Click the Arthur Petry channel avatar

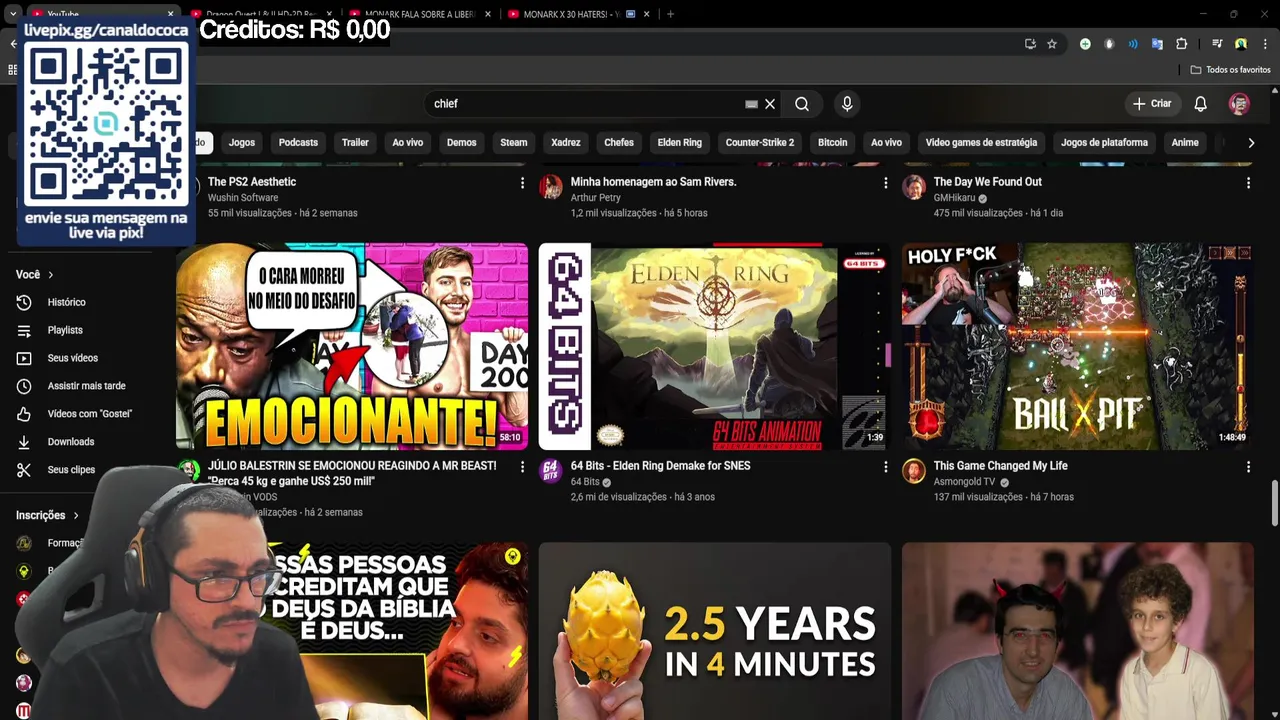pyautogui.click(x=551, y=187)
